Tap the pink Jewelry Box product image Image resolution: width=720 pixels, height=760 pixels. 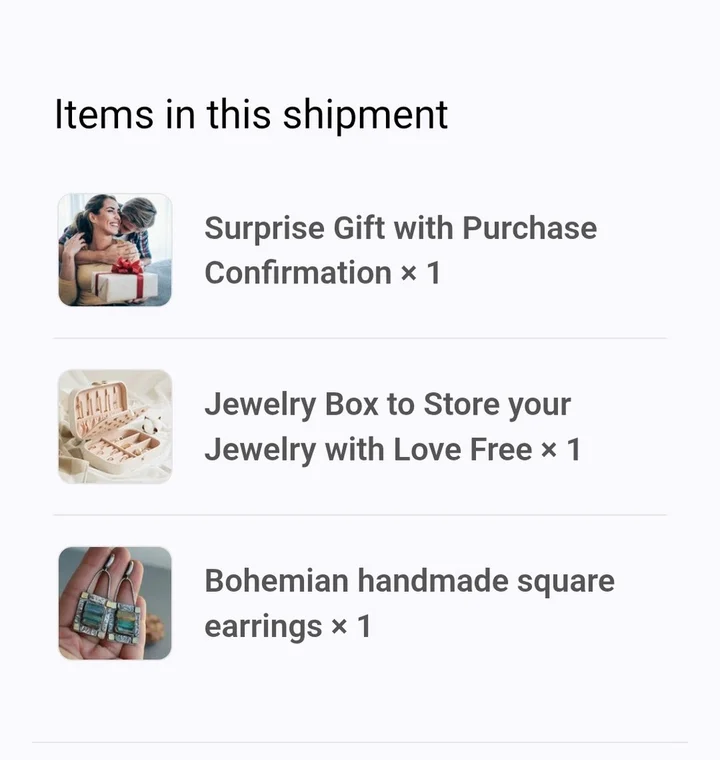tap(115, 427)
